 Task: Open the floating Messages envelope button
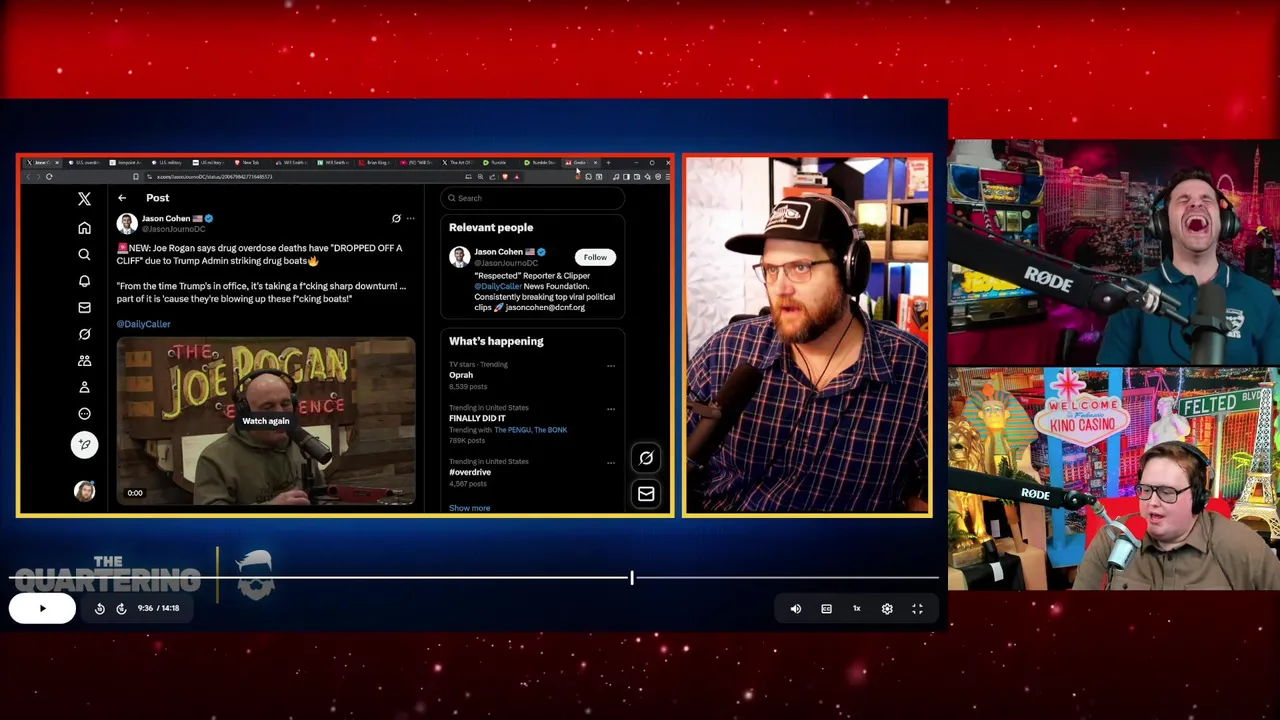[x=646, y=494]
